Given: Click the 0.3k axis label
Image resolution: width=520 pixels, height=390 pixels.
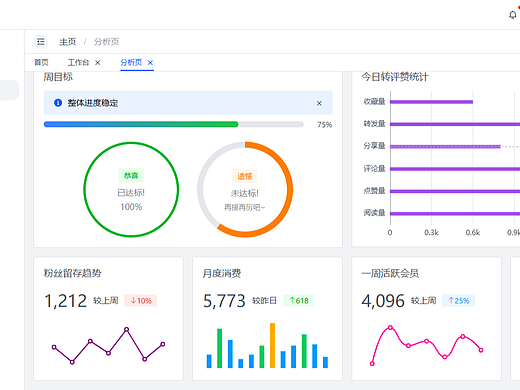Looking at the screenshot, I should [x=431, y=232].
